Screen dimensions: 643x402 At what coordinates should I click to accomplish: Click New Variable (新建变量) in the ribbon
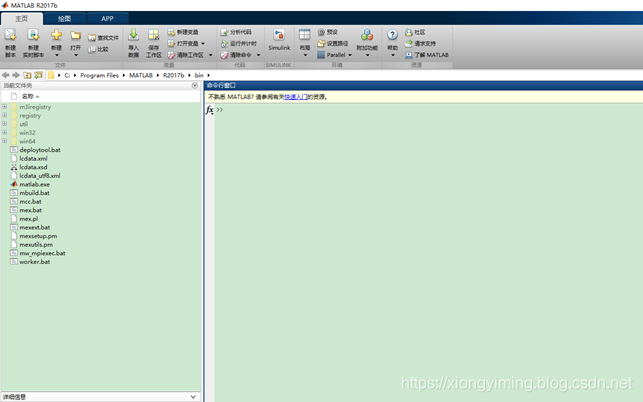[183, 32]
